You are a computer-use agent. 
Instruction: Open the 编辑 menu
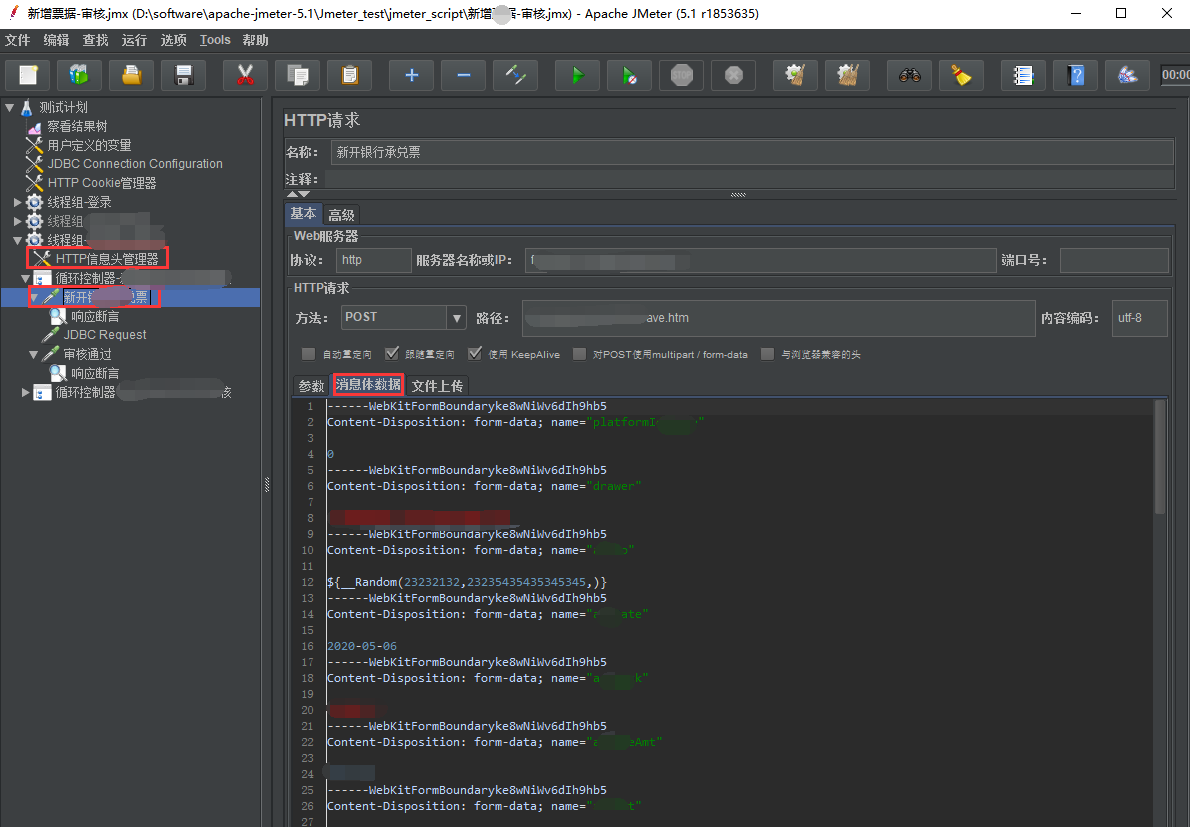pyautogui.click(x=56, y=40)
